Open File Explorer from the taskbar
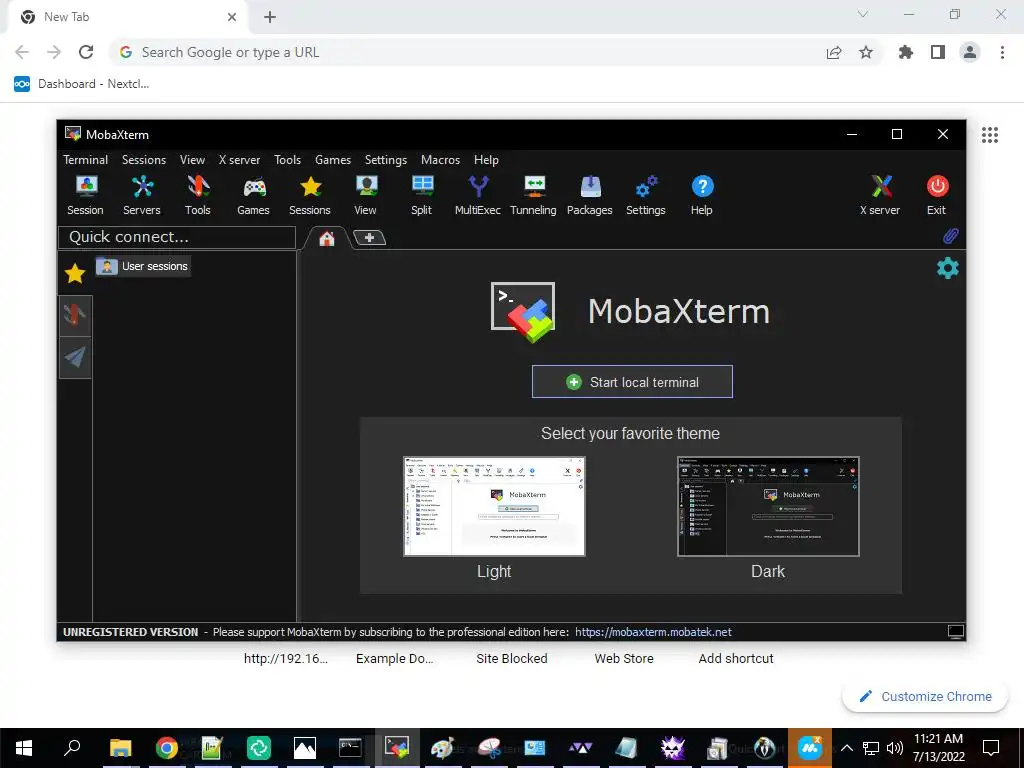The image size is (1024, 768). pos(120,748)
